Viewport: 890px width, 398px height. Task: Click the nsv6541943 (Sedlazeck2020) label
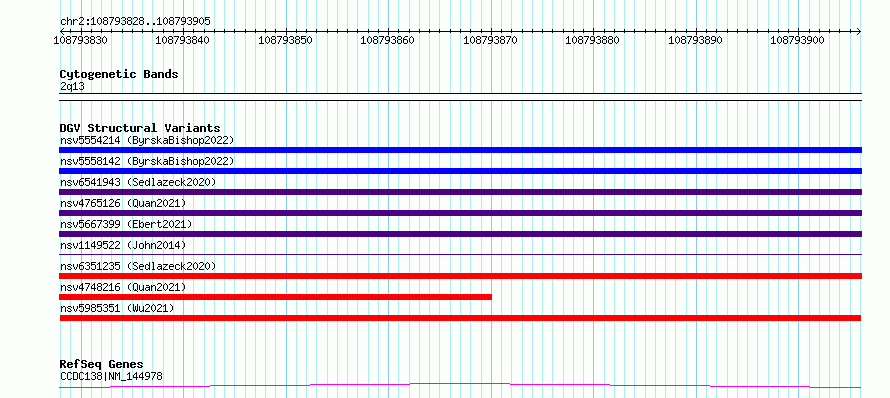[138, 182]
